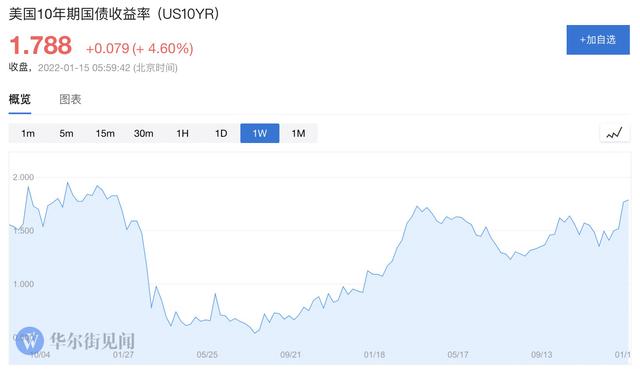Viewport: 640px width, 372px height.
Task: Click the 华尔街见闻 watermark logo
Action: click(x=75, y=341)
